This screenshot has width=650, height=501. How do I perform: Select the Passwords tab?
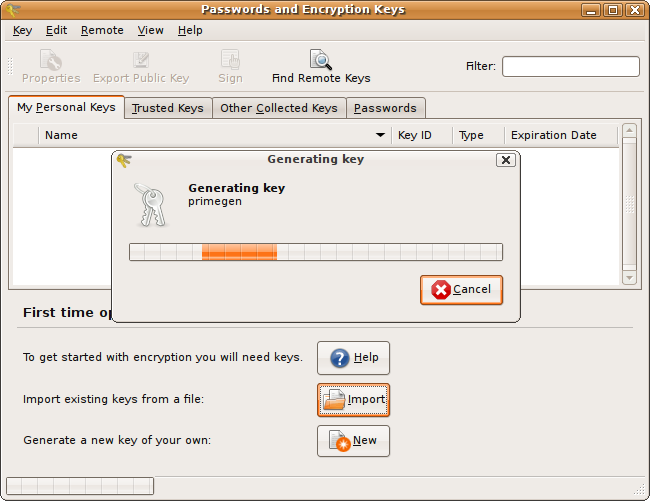click(385, 108)
